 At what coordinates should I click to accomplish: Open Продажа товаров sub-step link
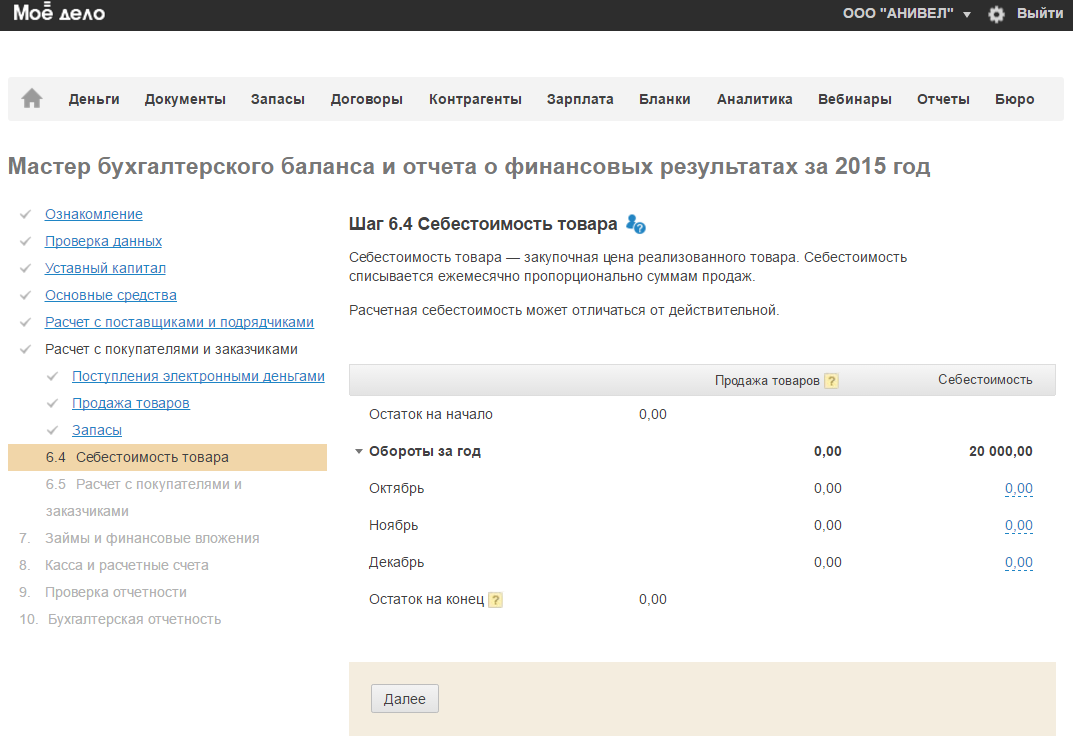click(x=131, y=403)
